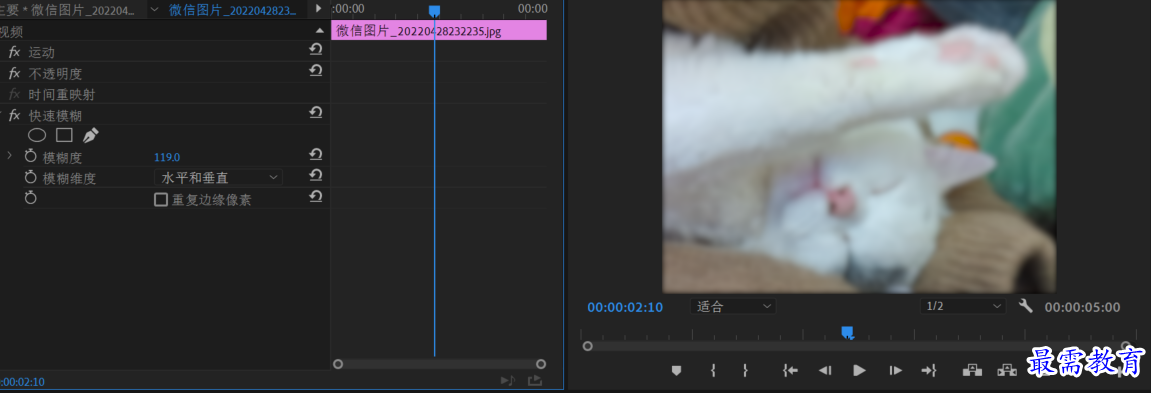
Task: Switch to the 主要 * 微信图片 master tab
Action: [68, 10]
